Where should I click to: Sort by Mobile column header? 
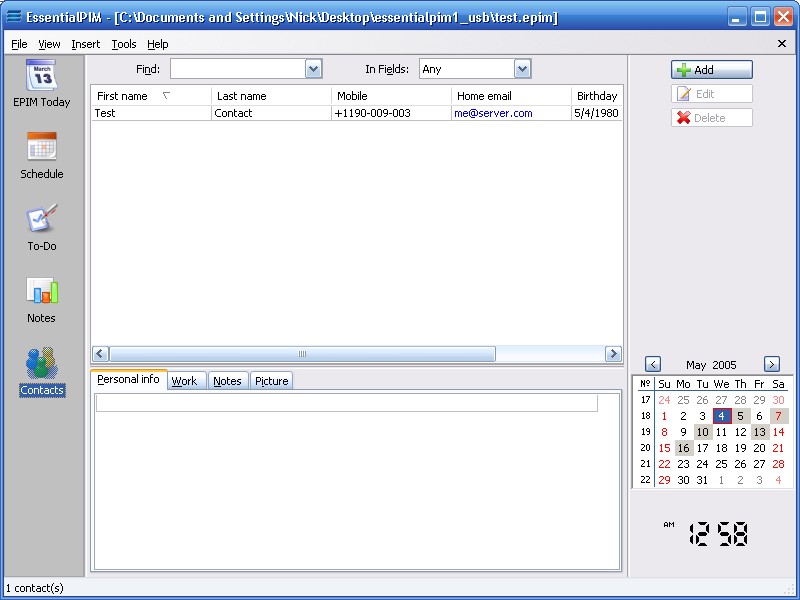click(391, 96)
